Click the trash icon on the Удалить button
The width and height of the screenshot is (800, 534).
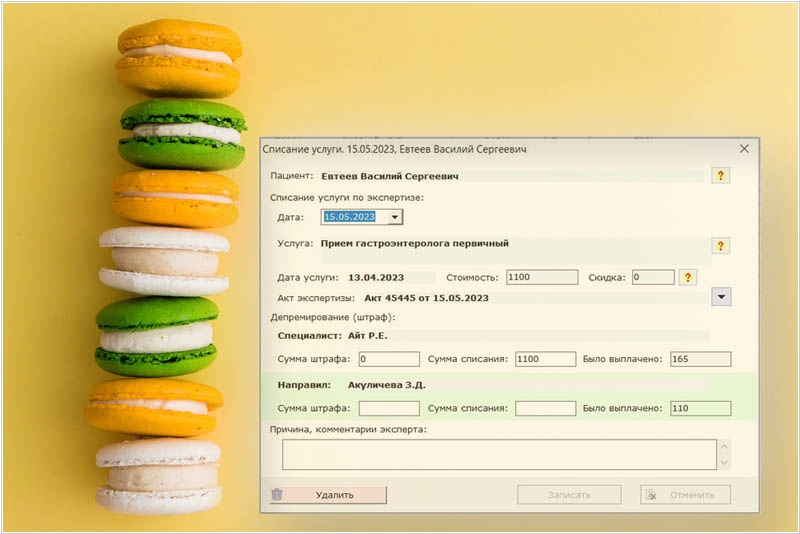pos(277,494)
